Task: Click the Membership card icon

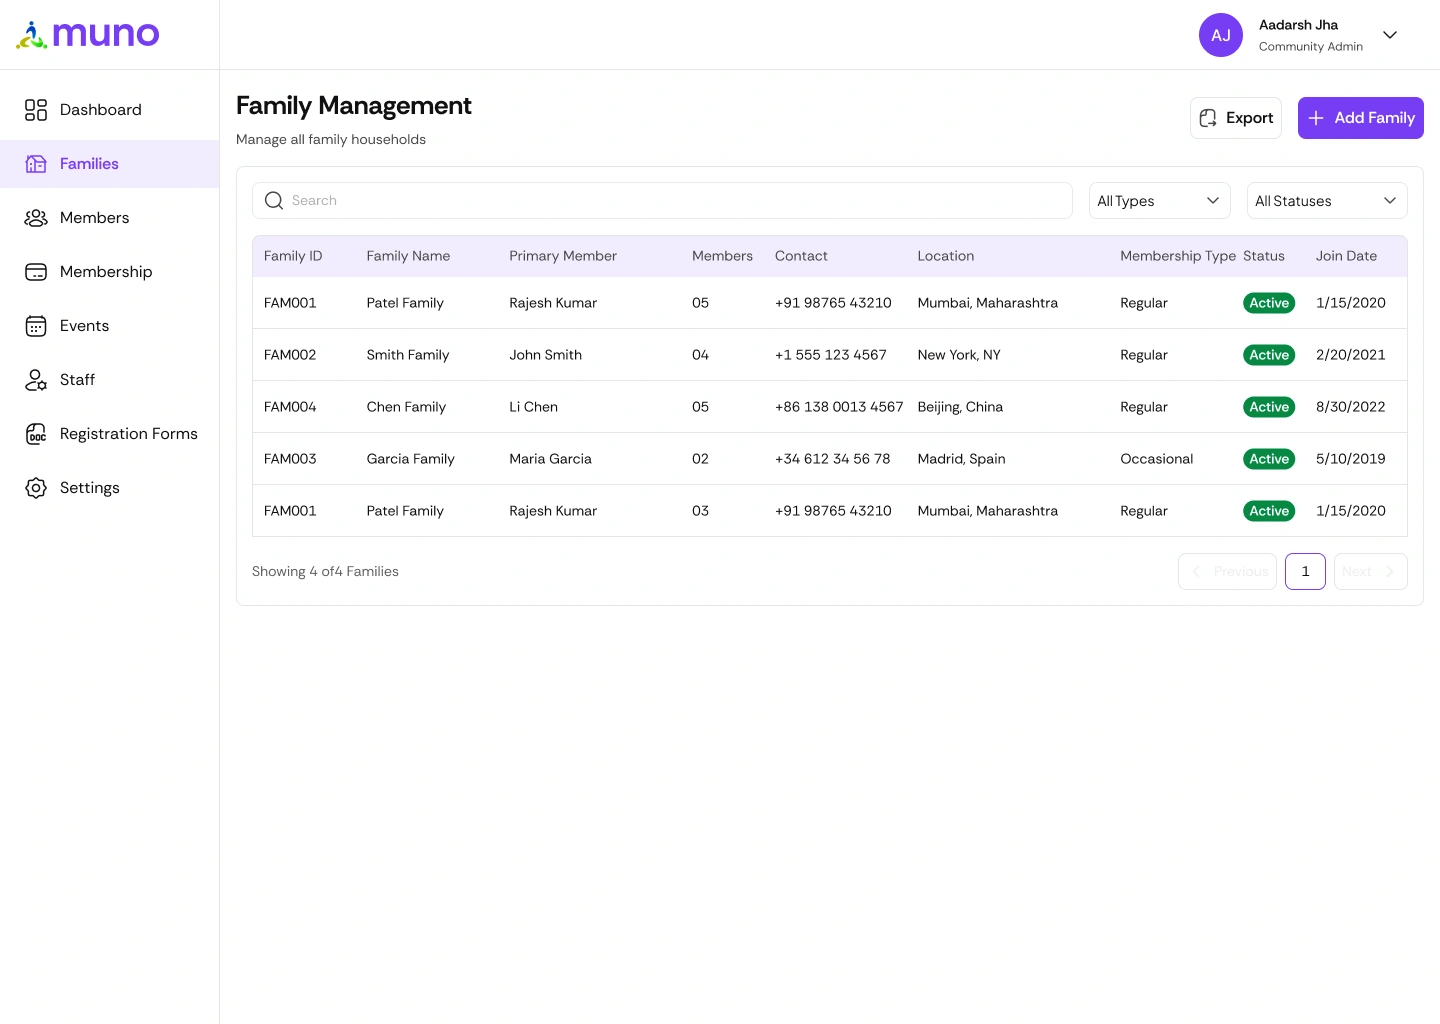Action: [36, 272]
